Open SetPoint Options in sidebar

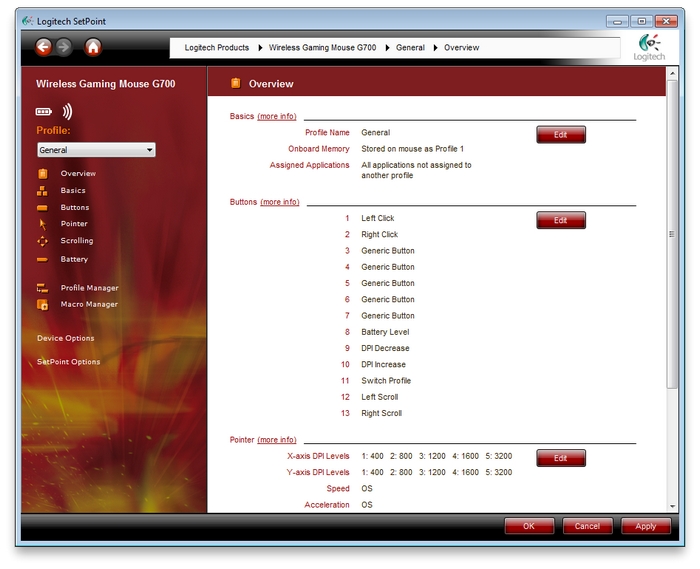(69, 362)
